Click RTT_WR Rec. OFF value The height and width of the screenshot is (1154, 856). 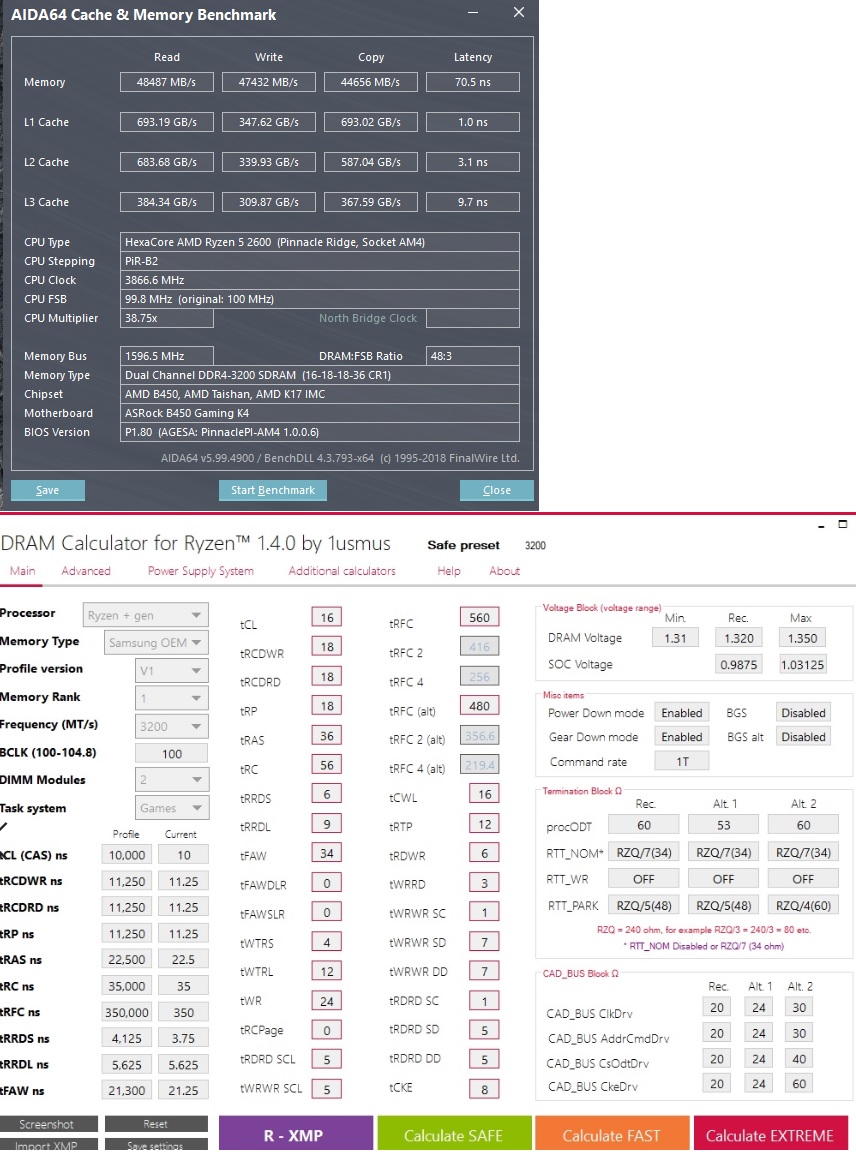pyautogui.click(x=644, y=879)
